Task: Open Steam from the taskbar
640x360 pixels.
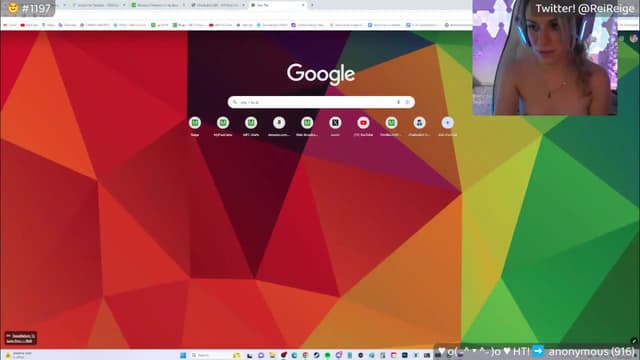Action: coord(316,355)
